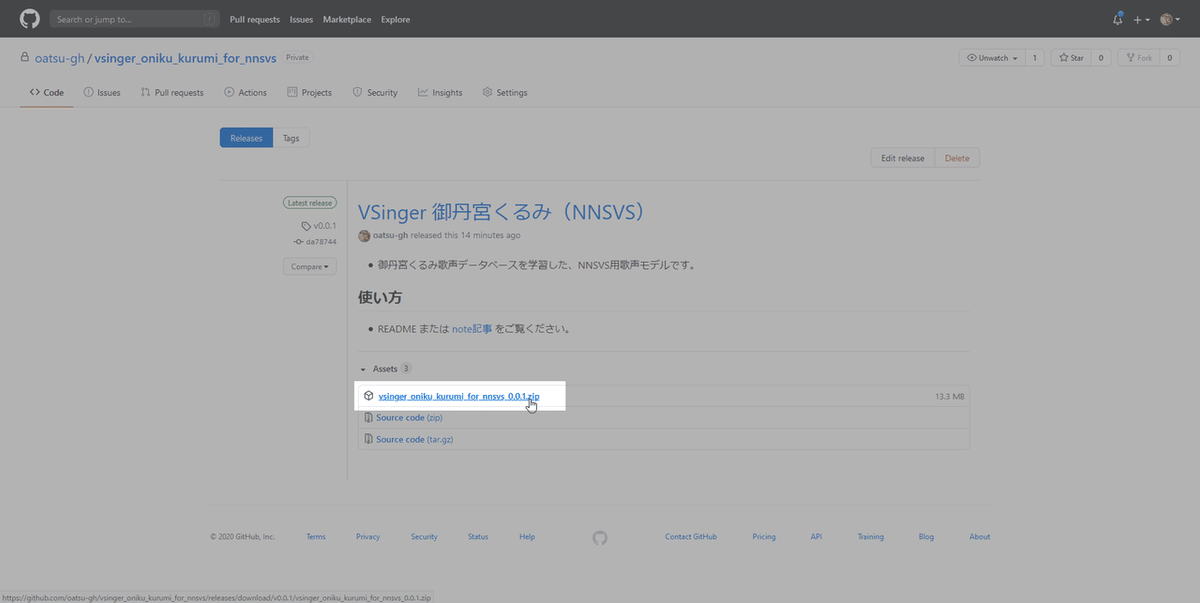1200x603 pixels.
Task: Open the notifications bell
Action: coord(1118,19)
